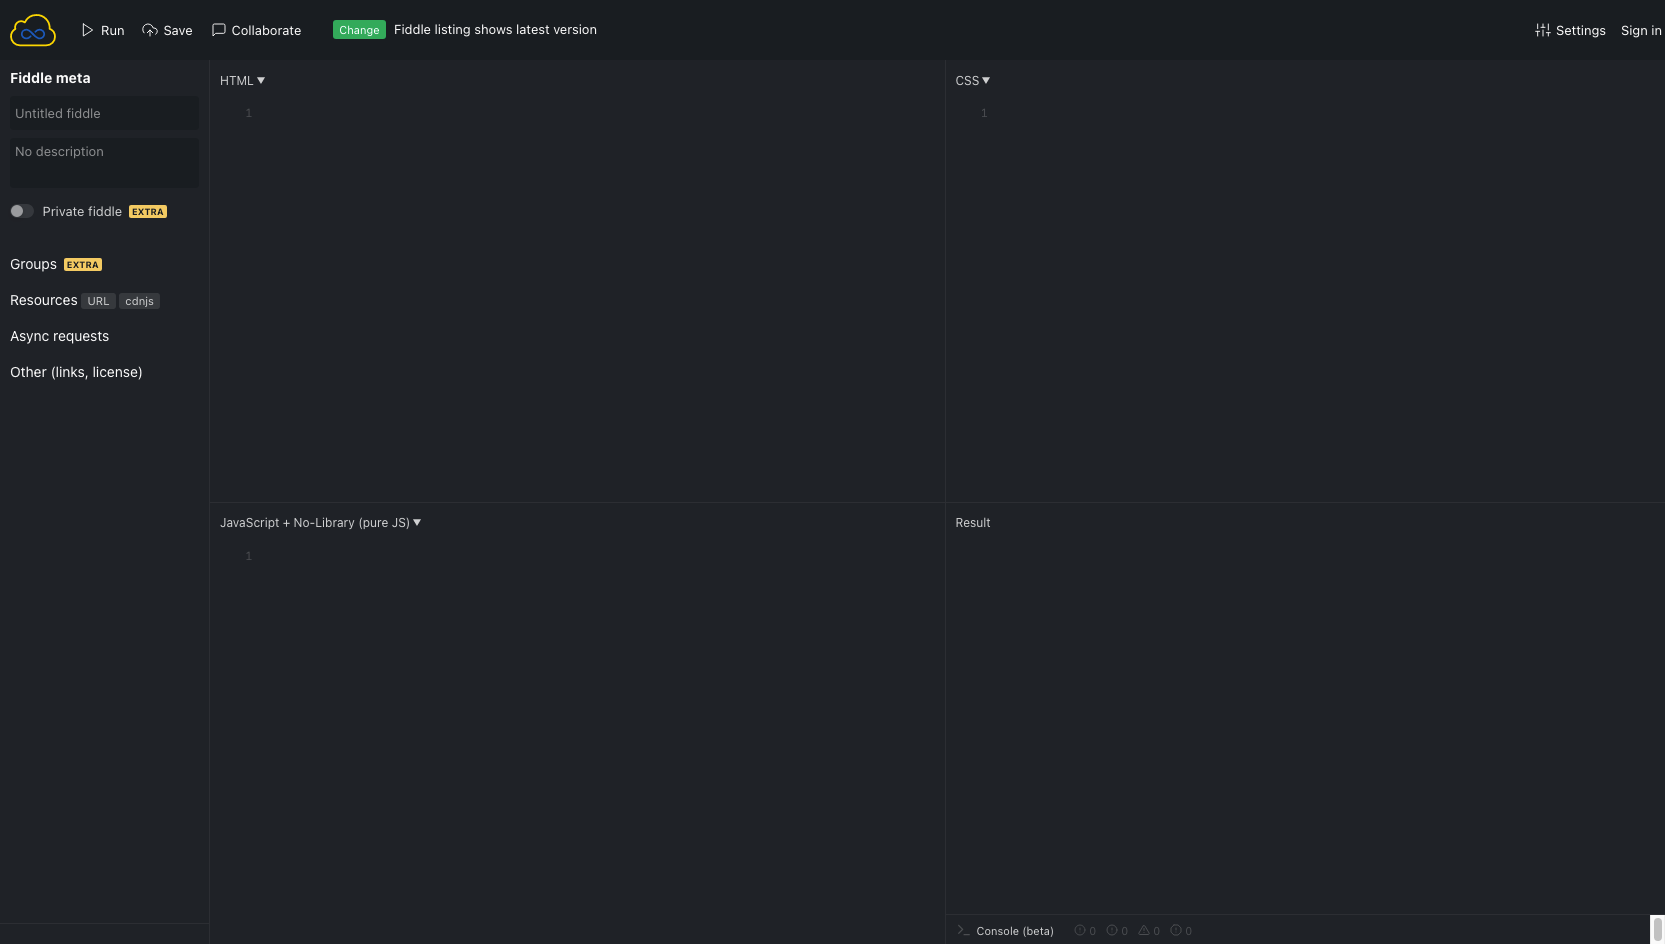1665x944 pixels.
Task: Open Settings with the sliders icon
Action: click(x=1543, y=30)
